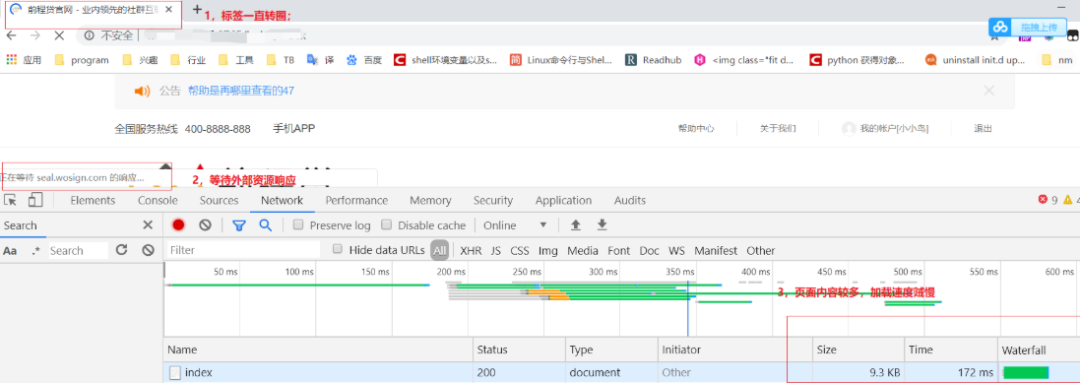Viewport: 1080px width, 383px height.
Task: Filter network requests by Img
Action: tap(548, 251)
